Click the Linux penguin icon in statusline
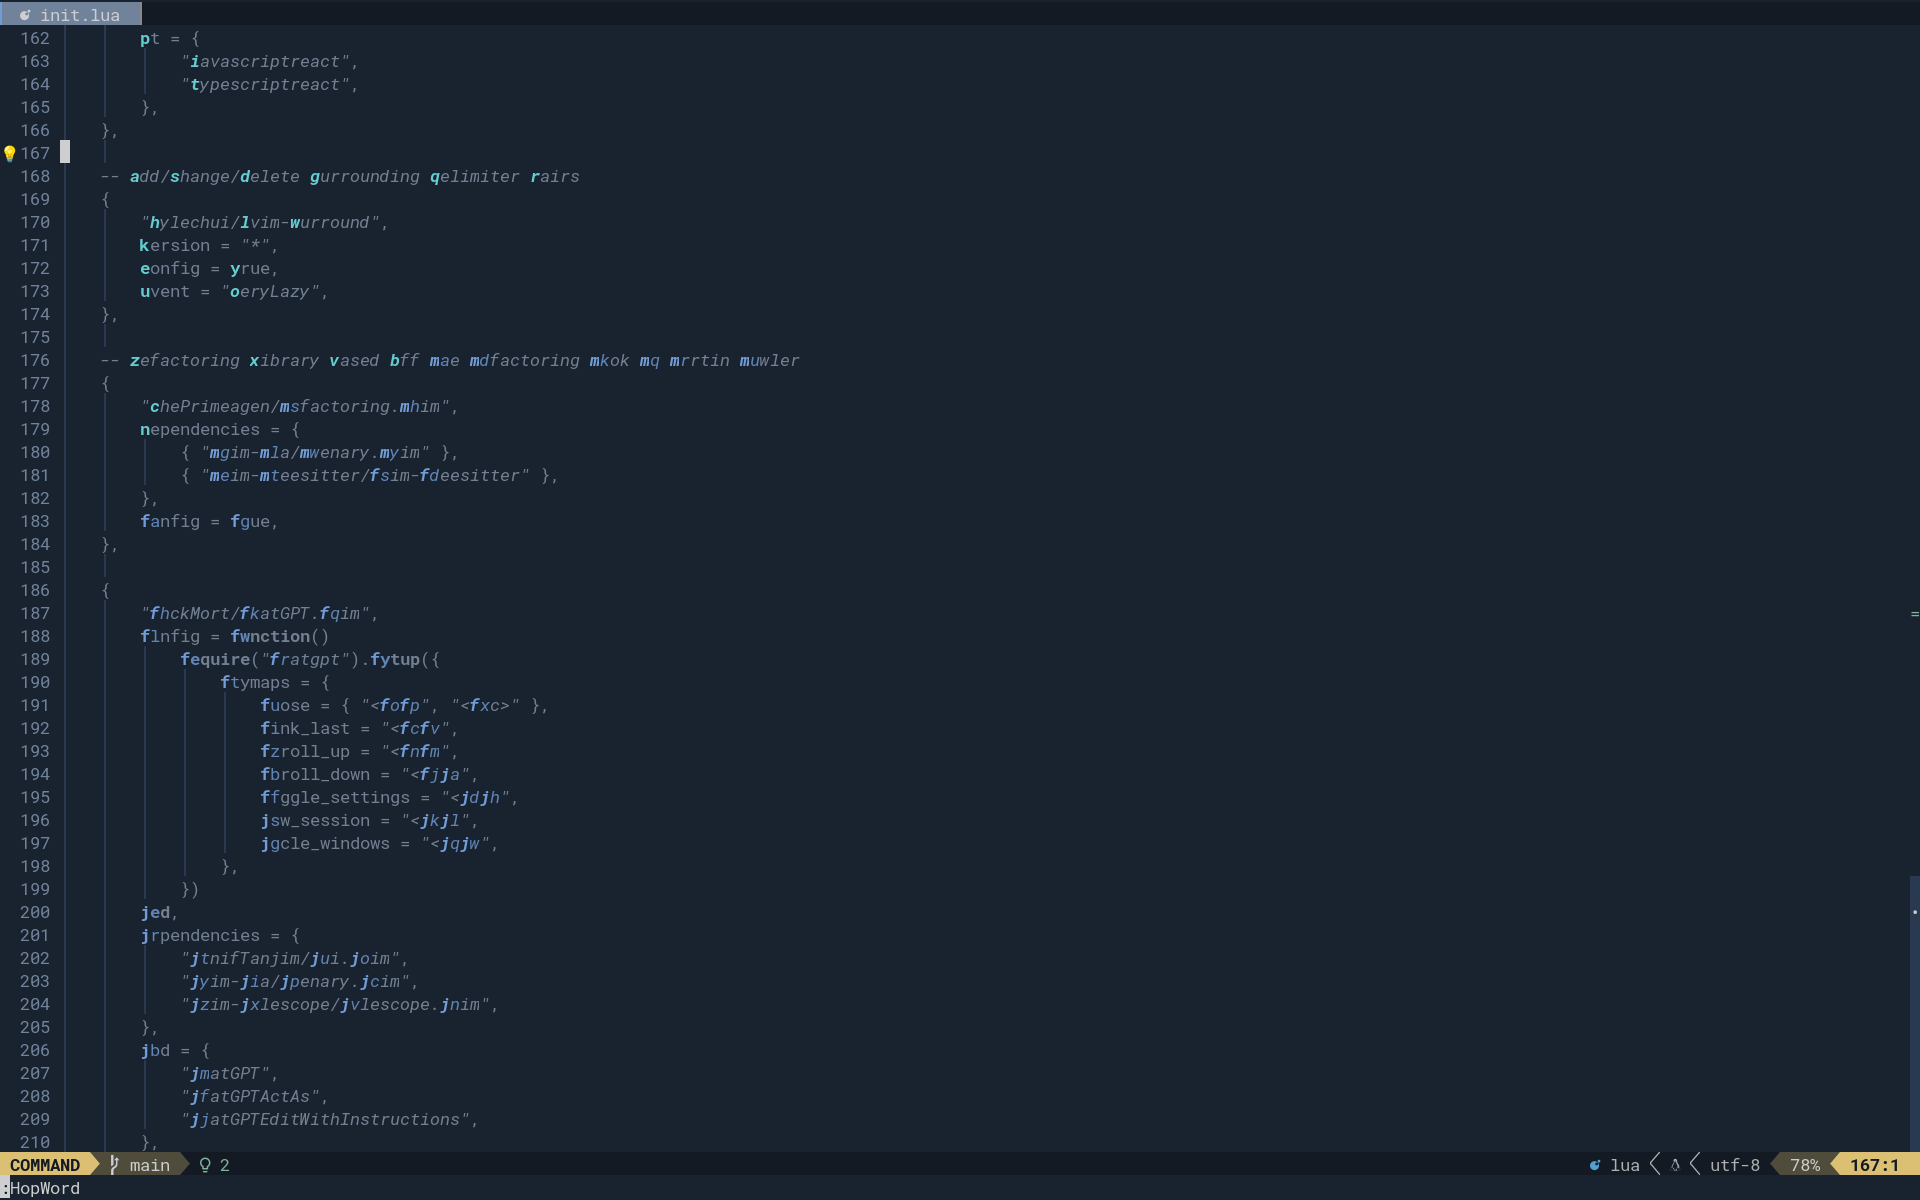Image resolution: width=1920 pixels, height=1200 pixels. point(1676,1165)
